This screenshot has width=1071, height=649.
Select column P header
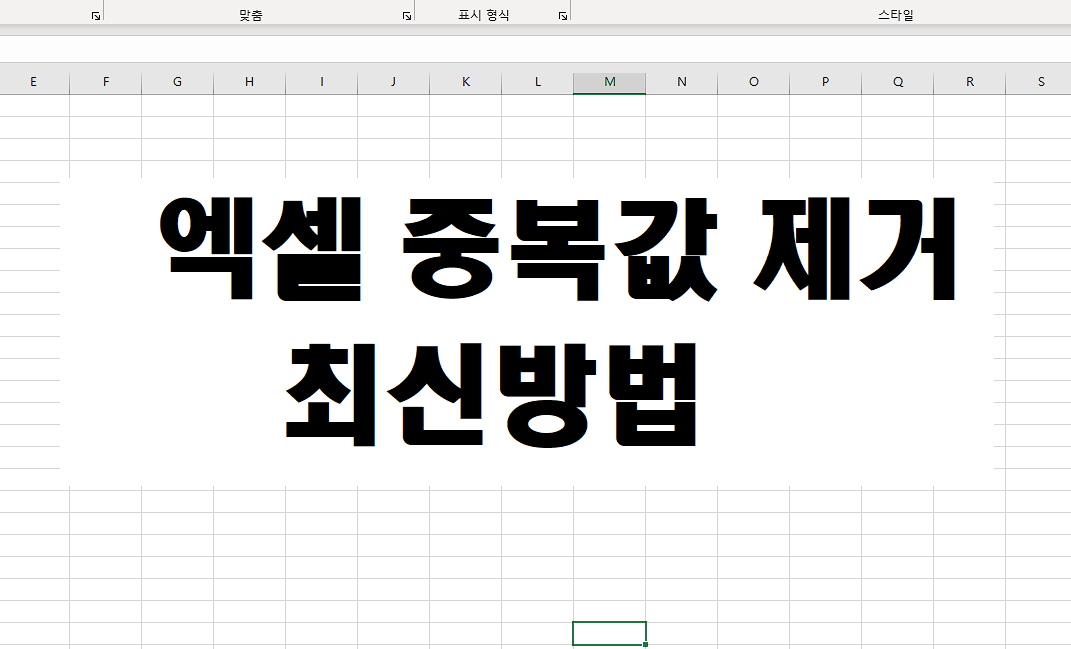coord(825,81)
